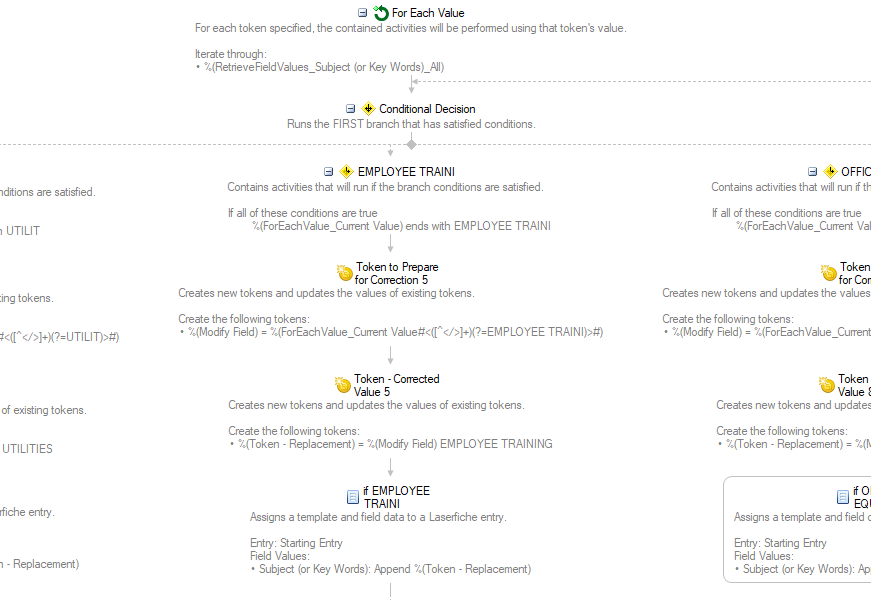This screenshot has width=871, height=600.
Task: Collapse the EMPLOYEE TRAINI branch
Action: coord(328,171)
